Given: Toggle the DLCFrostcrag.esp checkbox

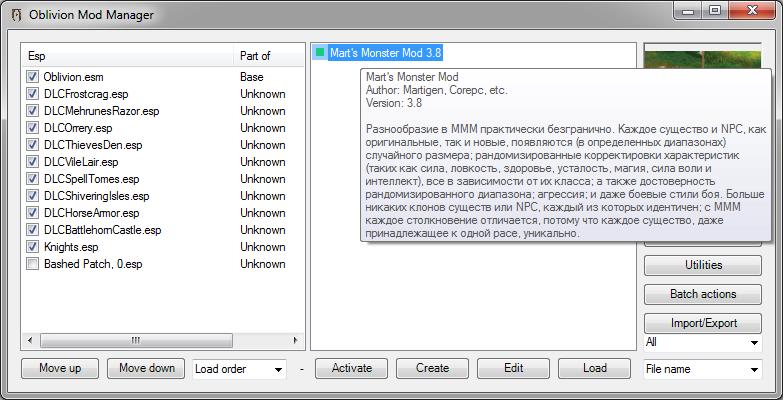Looking at the screenshot, I should click(x=33, y=94).
